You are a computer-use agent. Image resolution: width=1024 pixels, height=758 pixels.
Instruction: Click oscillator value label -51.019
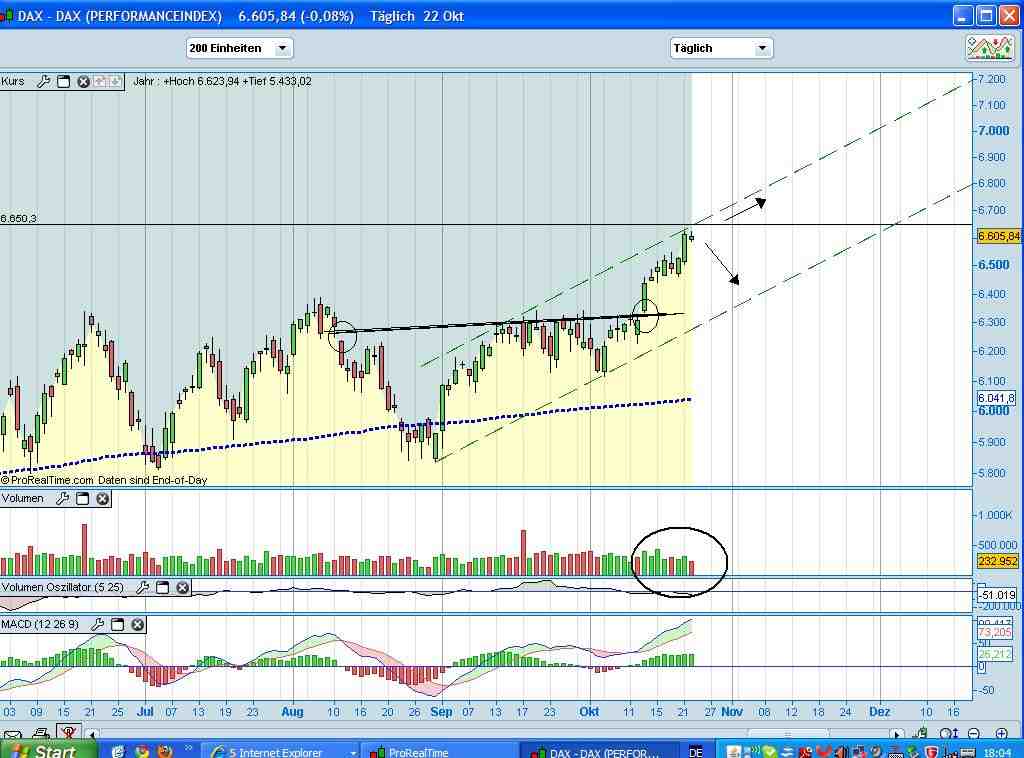coord(997,595)
